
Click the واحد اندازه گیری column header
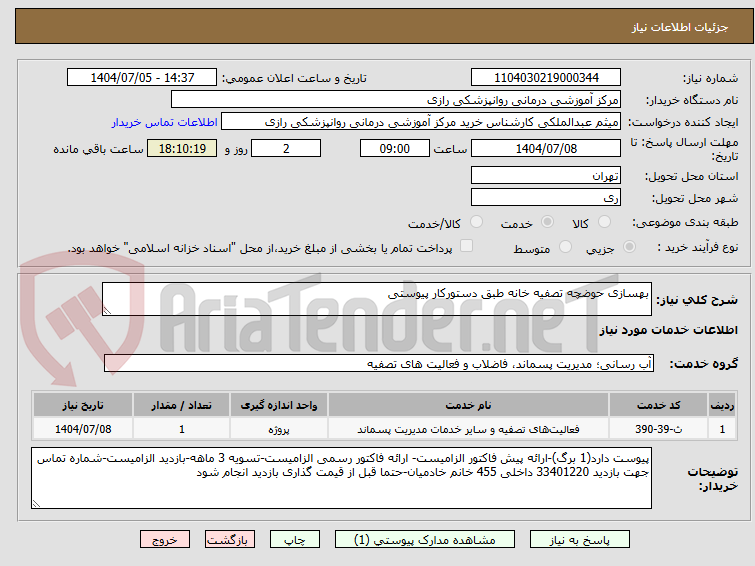(279, 405)
